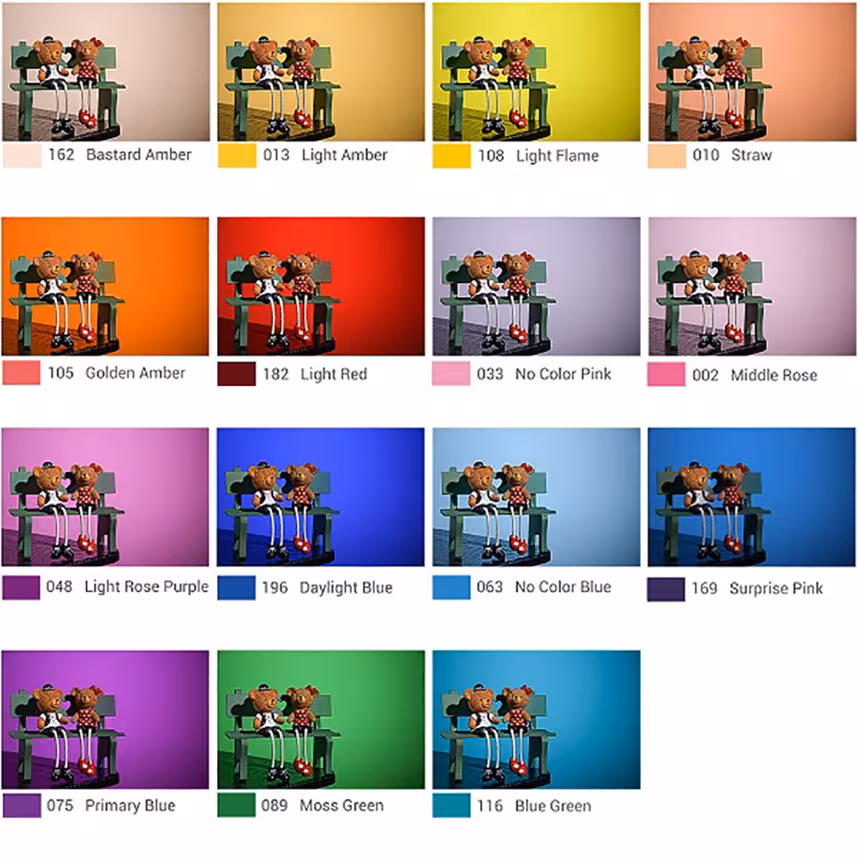858x858 pixels.
Task: Open the Moss Green sample photo
Action: (x=321, y=720)
